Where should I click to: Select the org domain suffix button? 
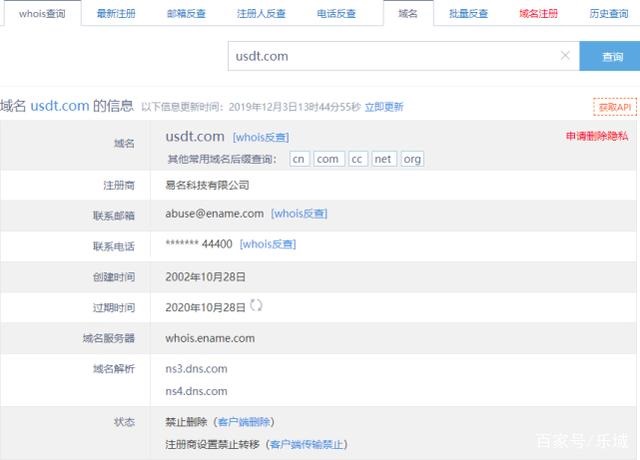click(x=412, y=159)
